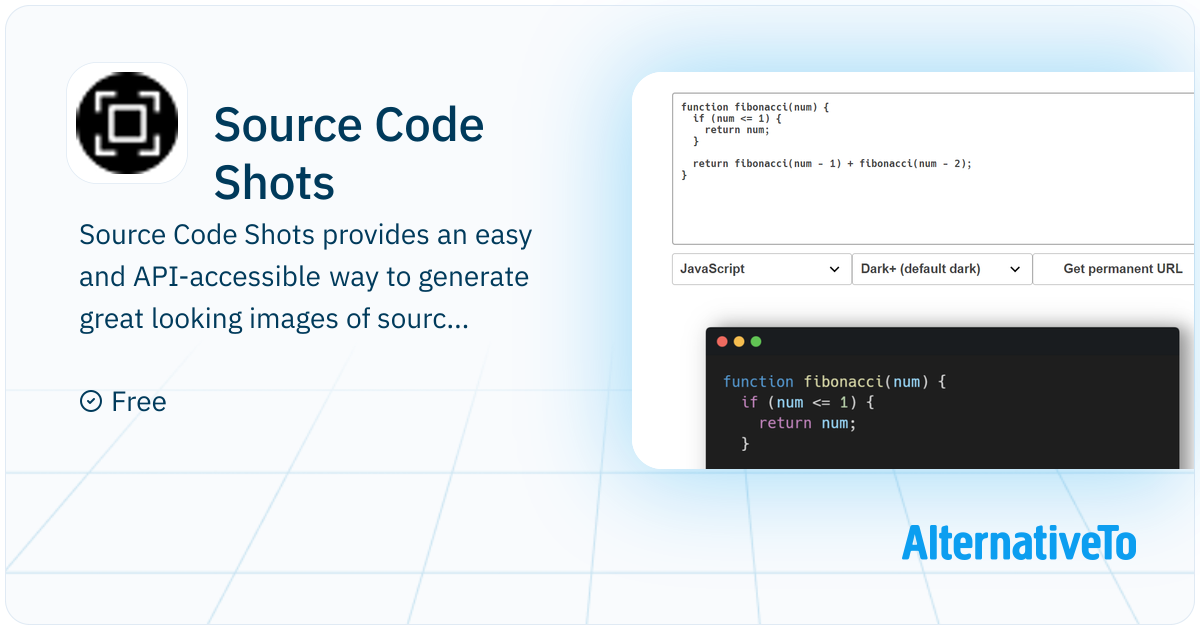The width and height of the screenshot is (1200, 630).
Task: Click 'function fibonacci(num) {' in dark preview
Action: 834,381
